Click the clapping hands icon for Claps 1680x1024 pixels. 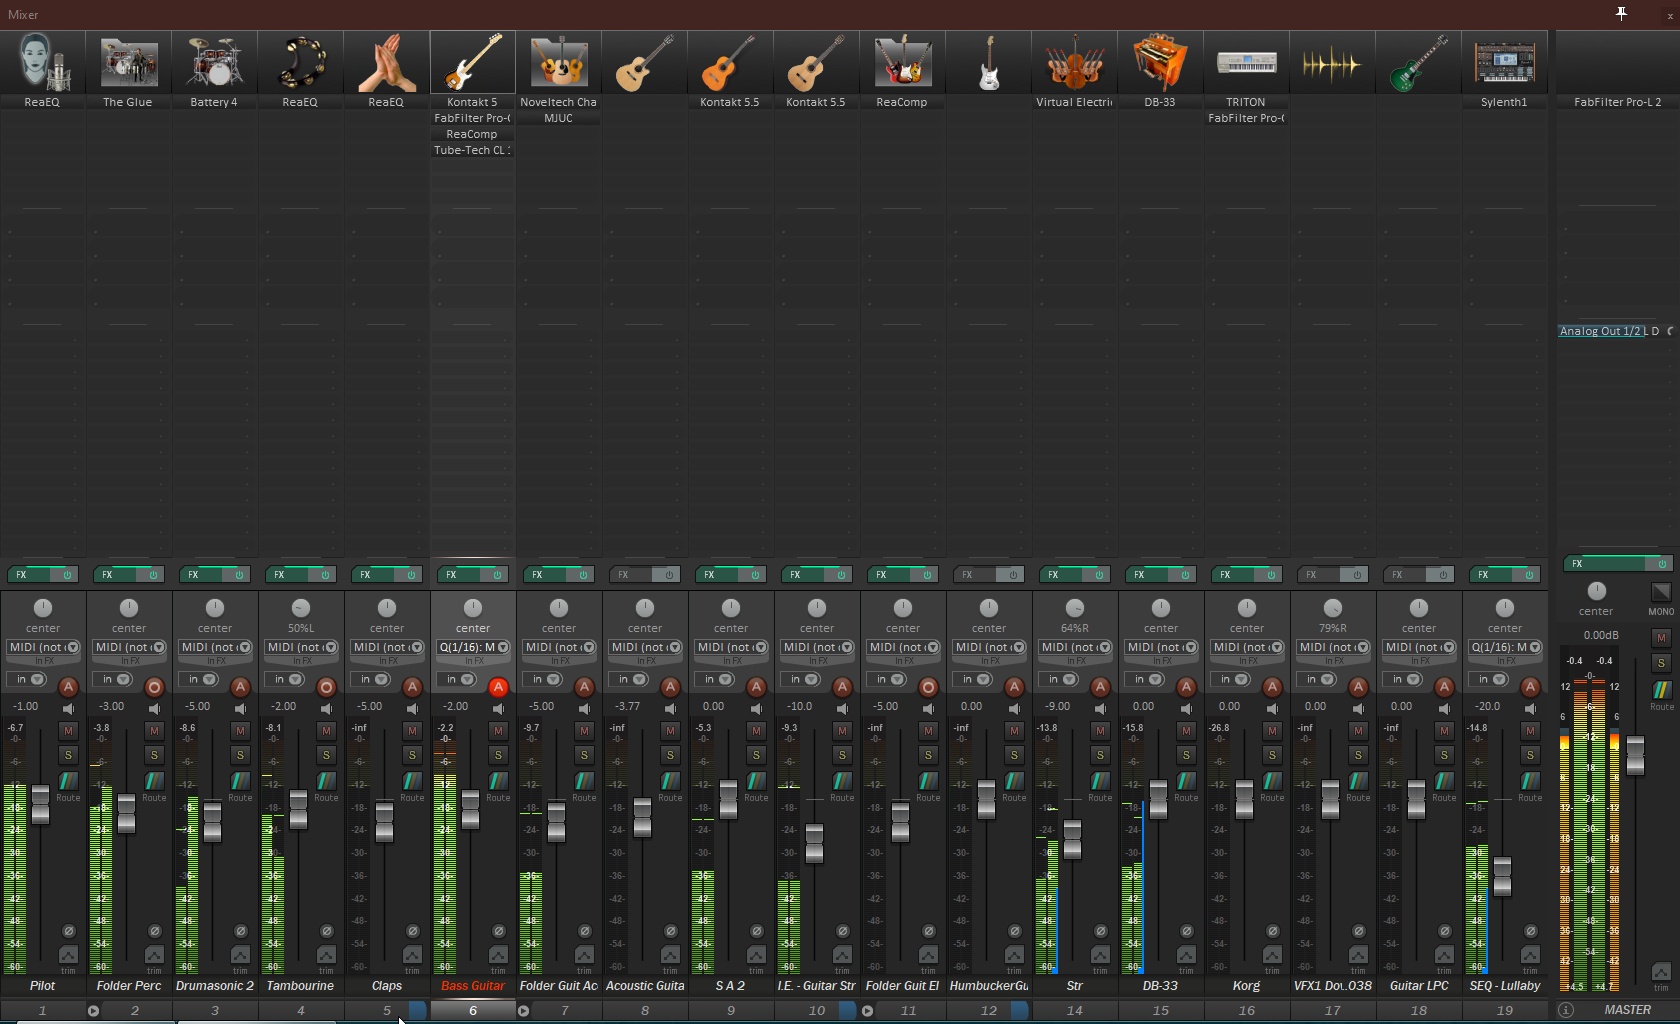(x=386, y=62)
